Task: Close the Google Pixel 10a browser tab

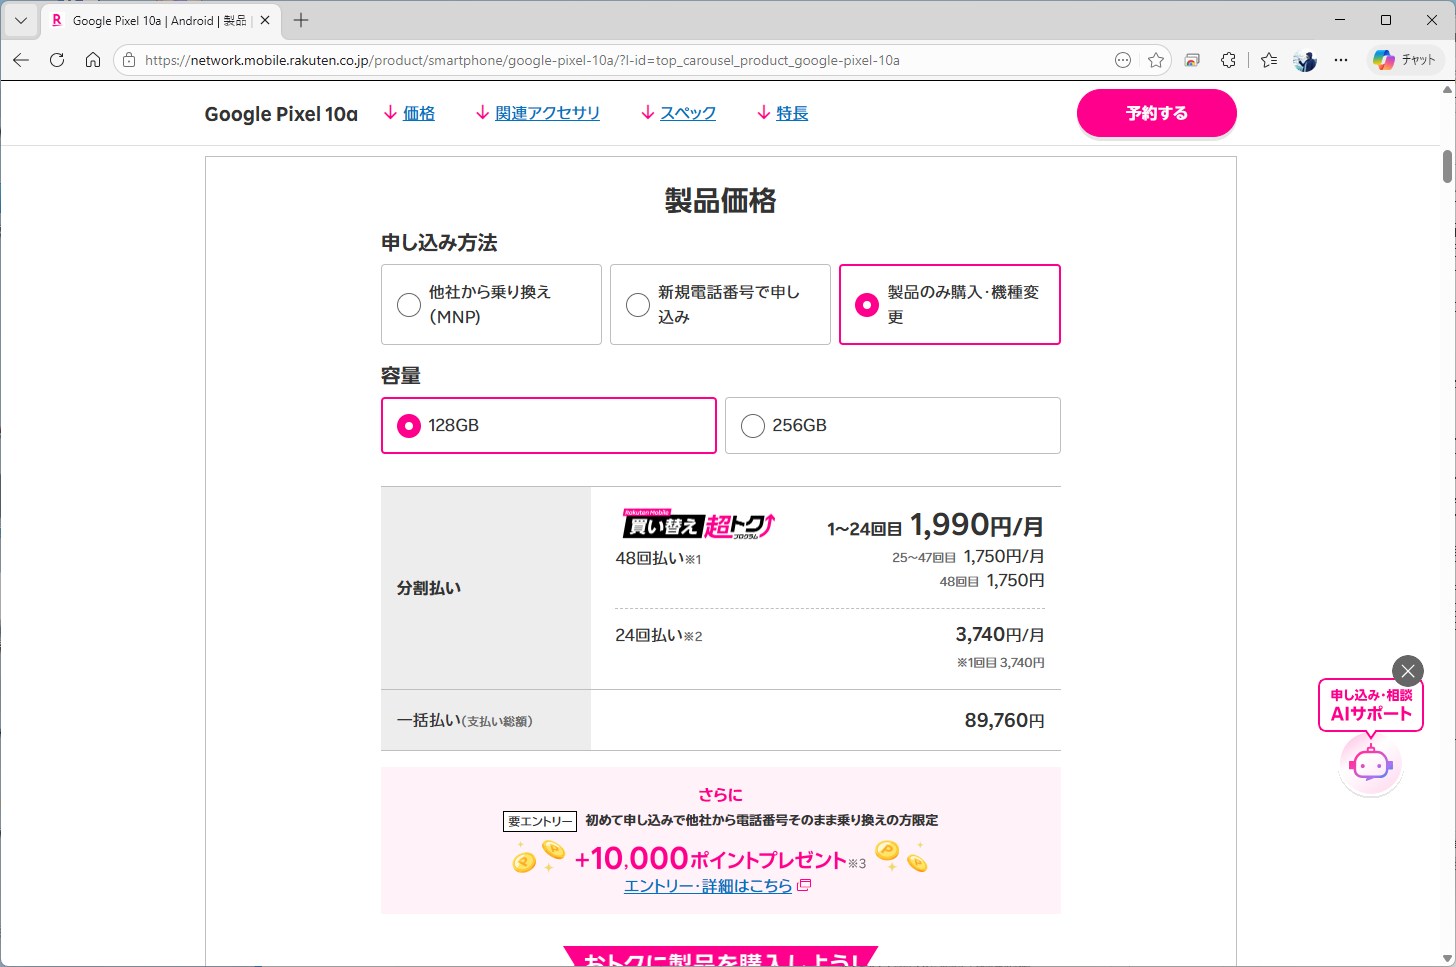Action: [265, 20]
